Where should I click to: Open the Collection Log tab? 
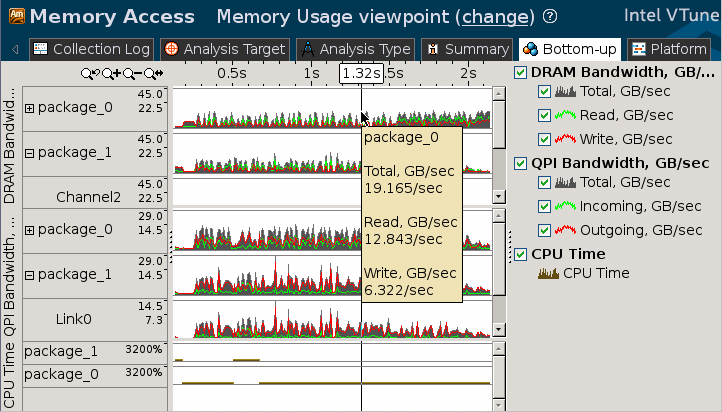[x=91, y=49]
